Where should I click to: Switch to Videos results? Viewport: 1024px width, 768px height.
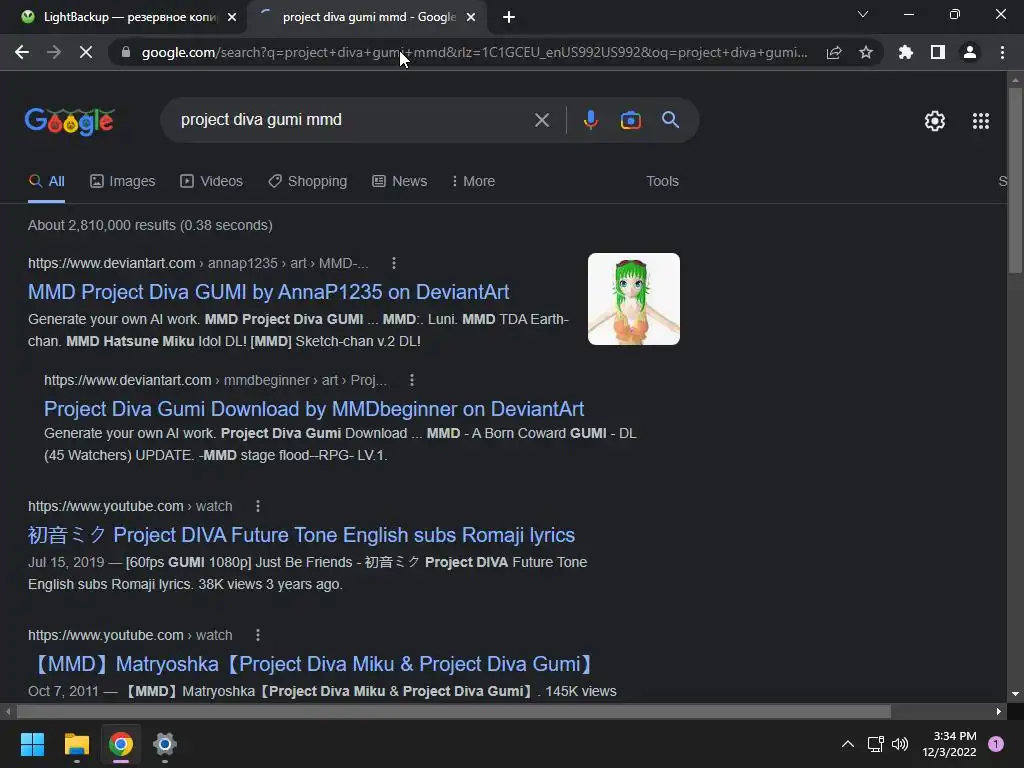[x=212, y=182]
